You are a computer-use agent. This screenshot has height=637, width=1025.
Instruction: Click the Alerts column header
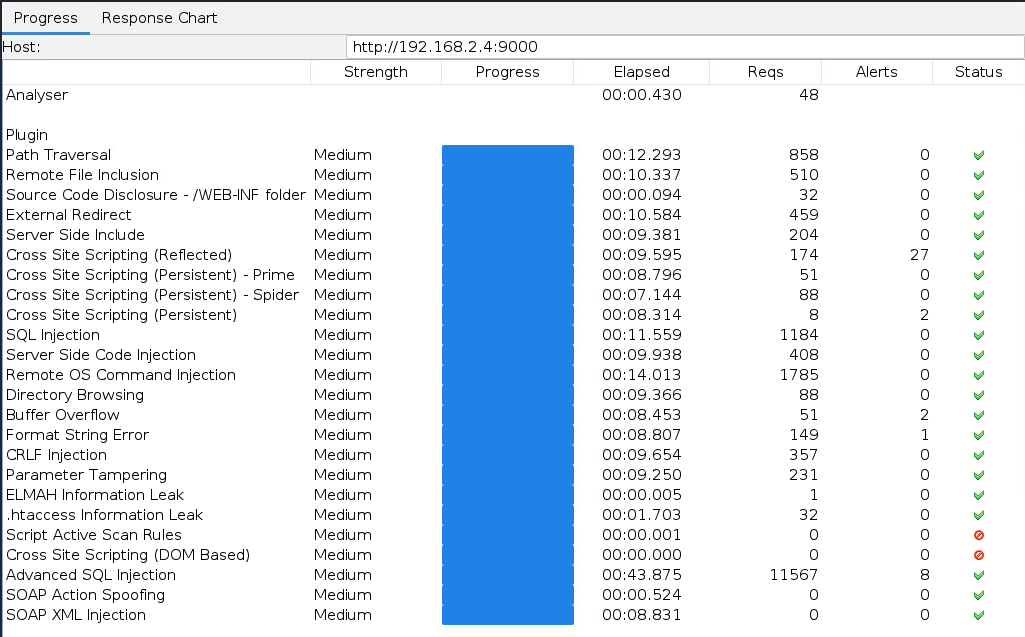pos(876,72)
